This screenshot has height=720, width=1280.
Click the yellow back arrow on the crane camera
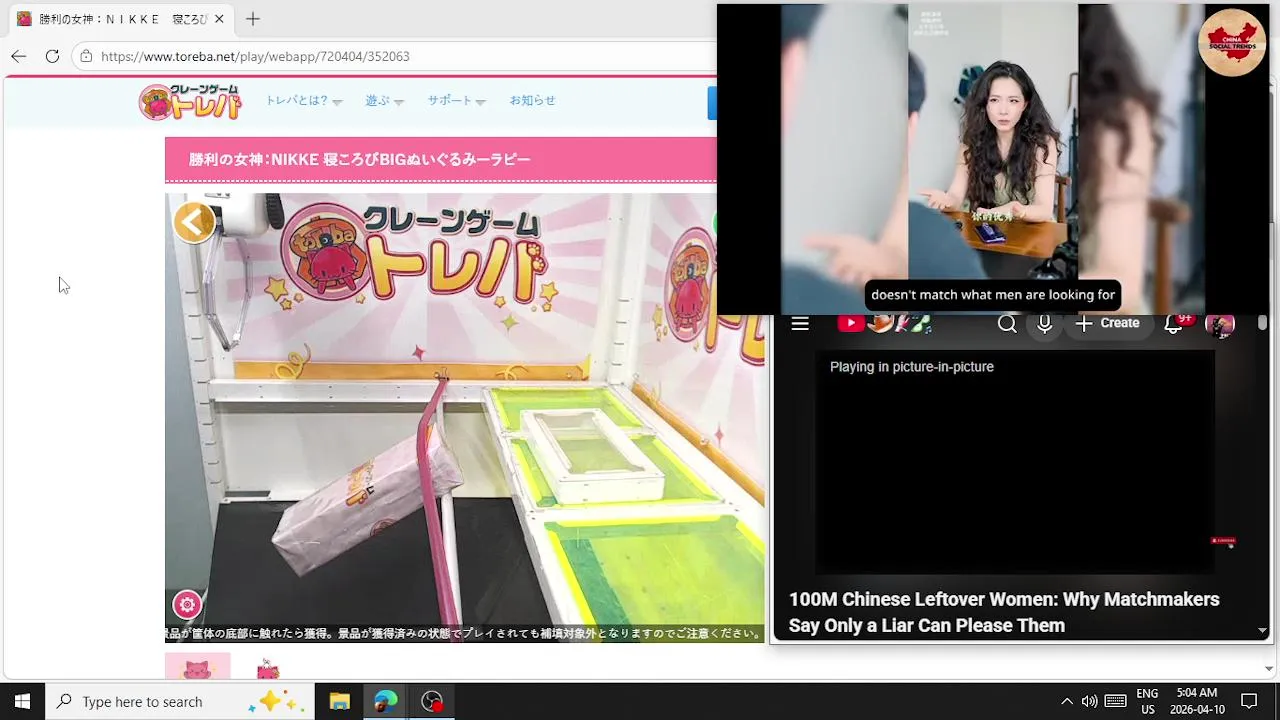194,222
